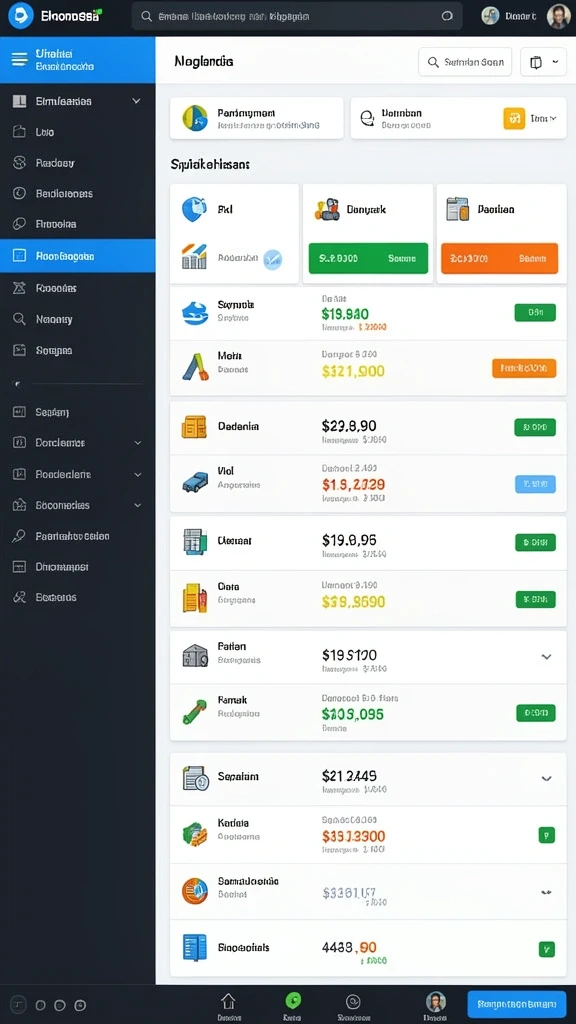Open the Parinymont card
The image size is (576, 1024).
257,118
